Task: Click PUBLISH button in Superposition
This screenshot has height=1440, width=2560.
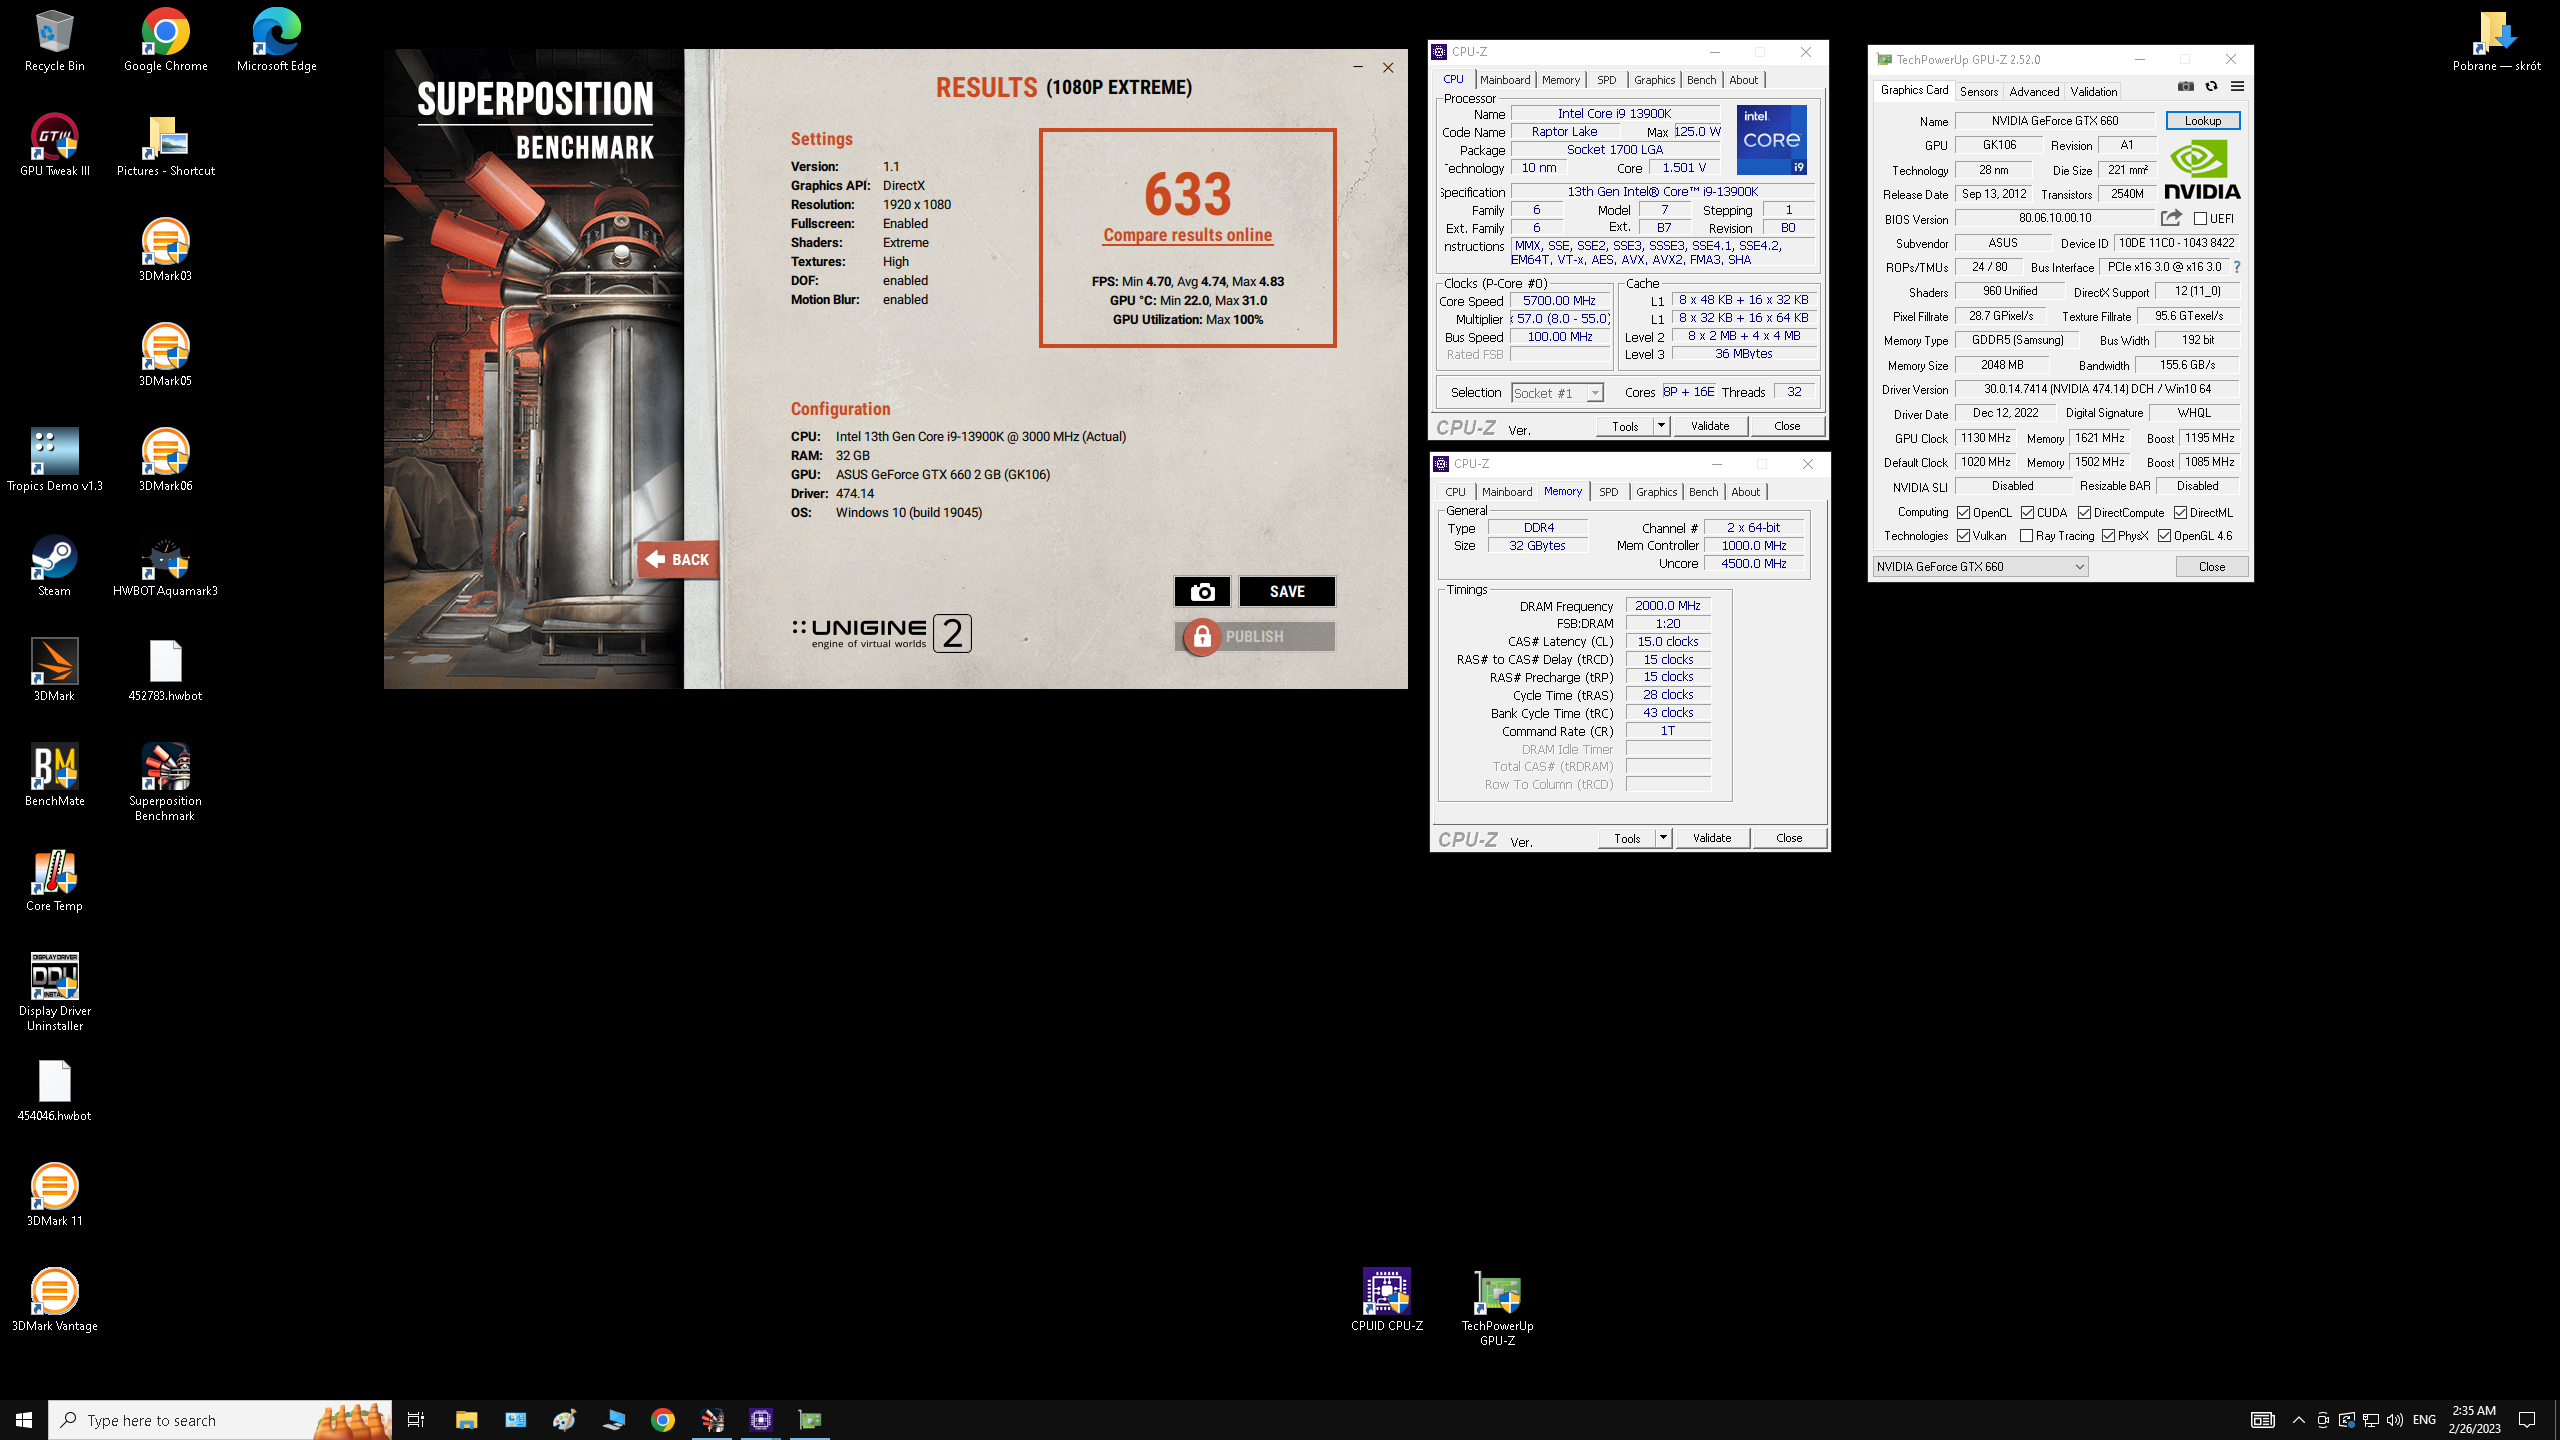Action: pyautogui.click(x=1254, y=636)
